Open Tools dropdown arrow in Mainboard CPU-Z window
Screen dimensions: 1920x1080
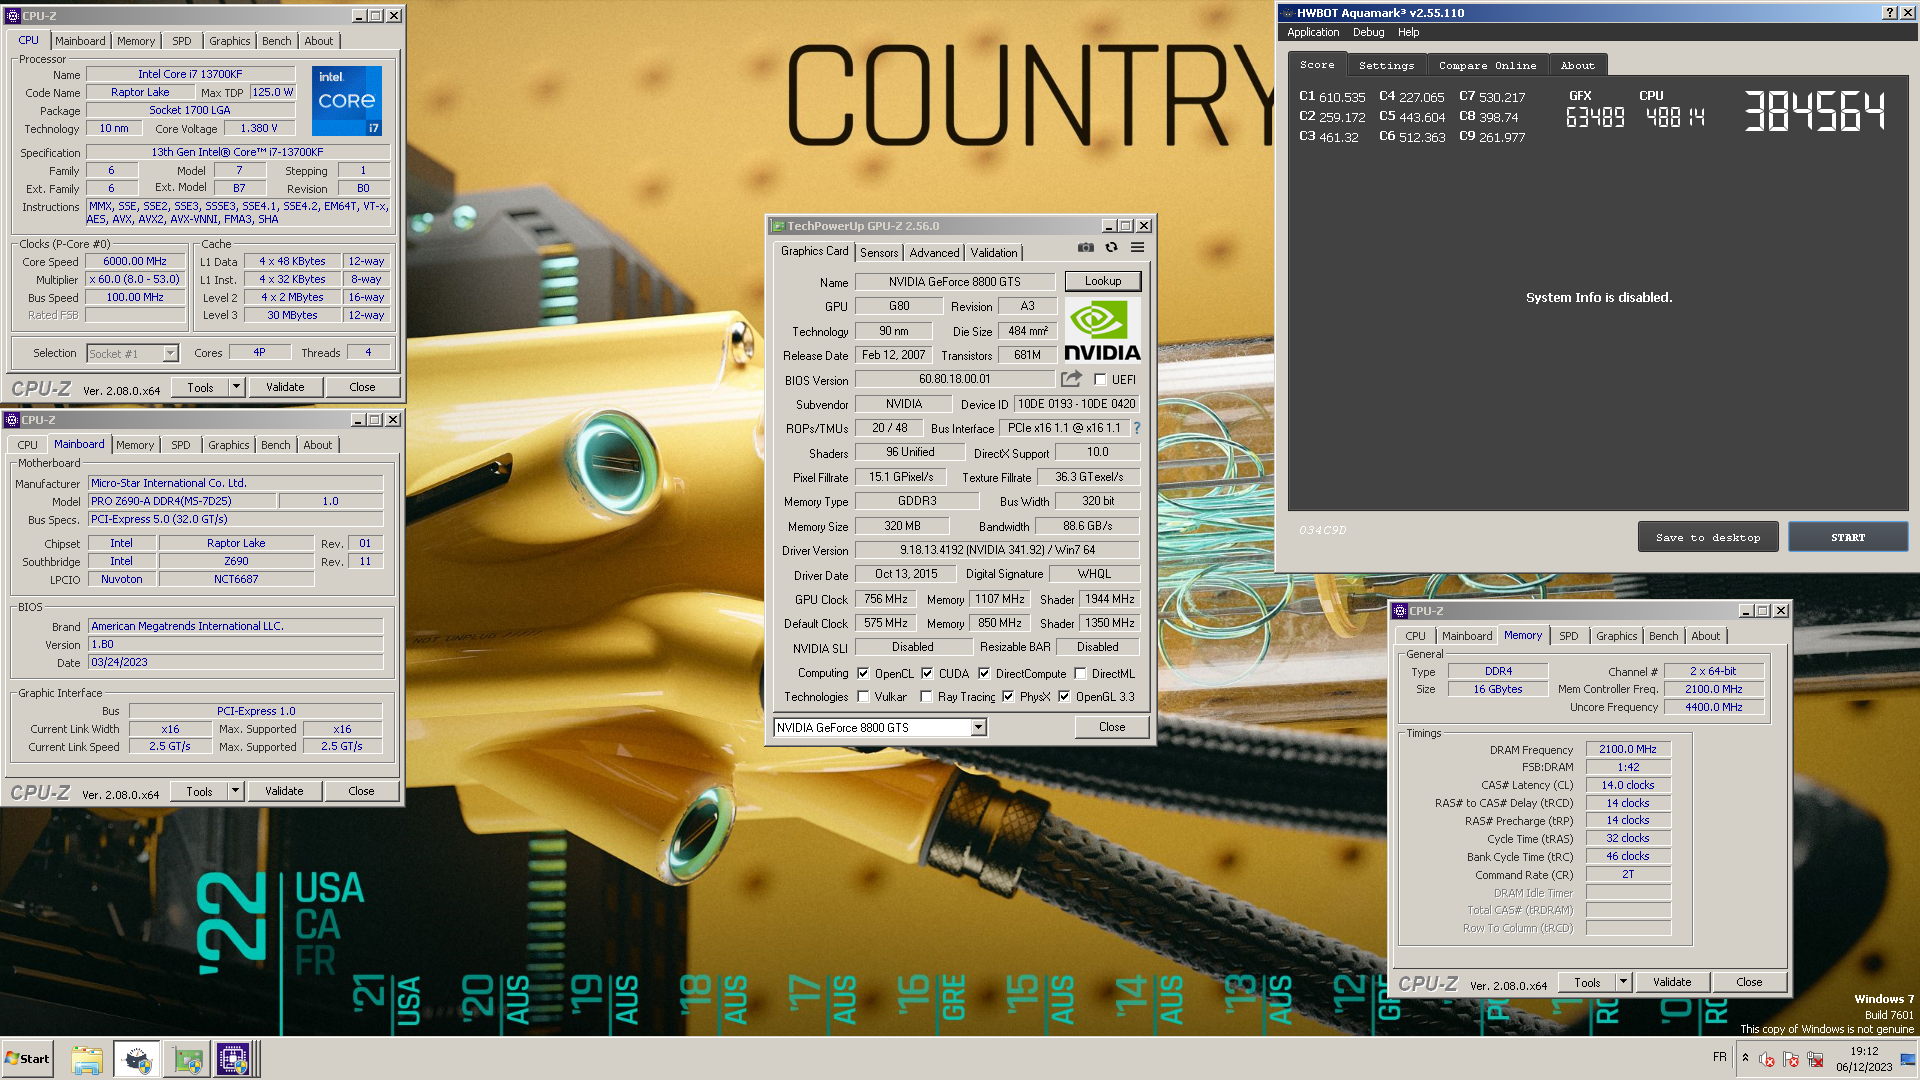[x=235, y=791]
